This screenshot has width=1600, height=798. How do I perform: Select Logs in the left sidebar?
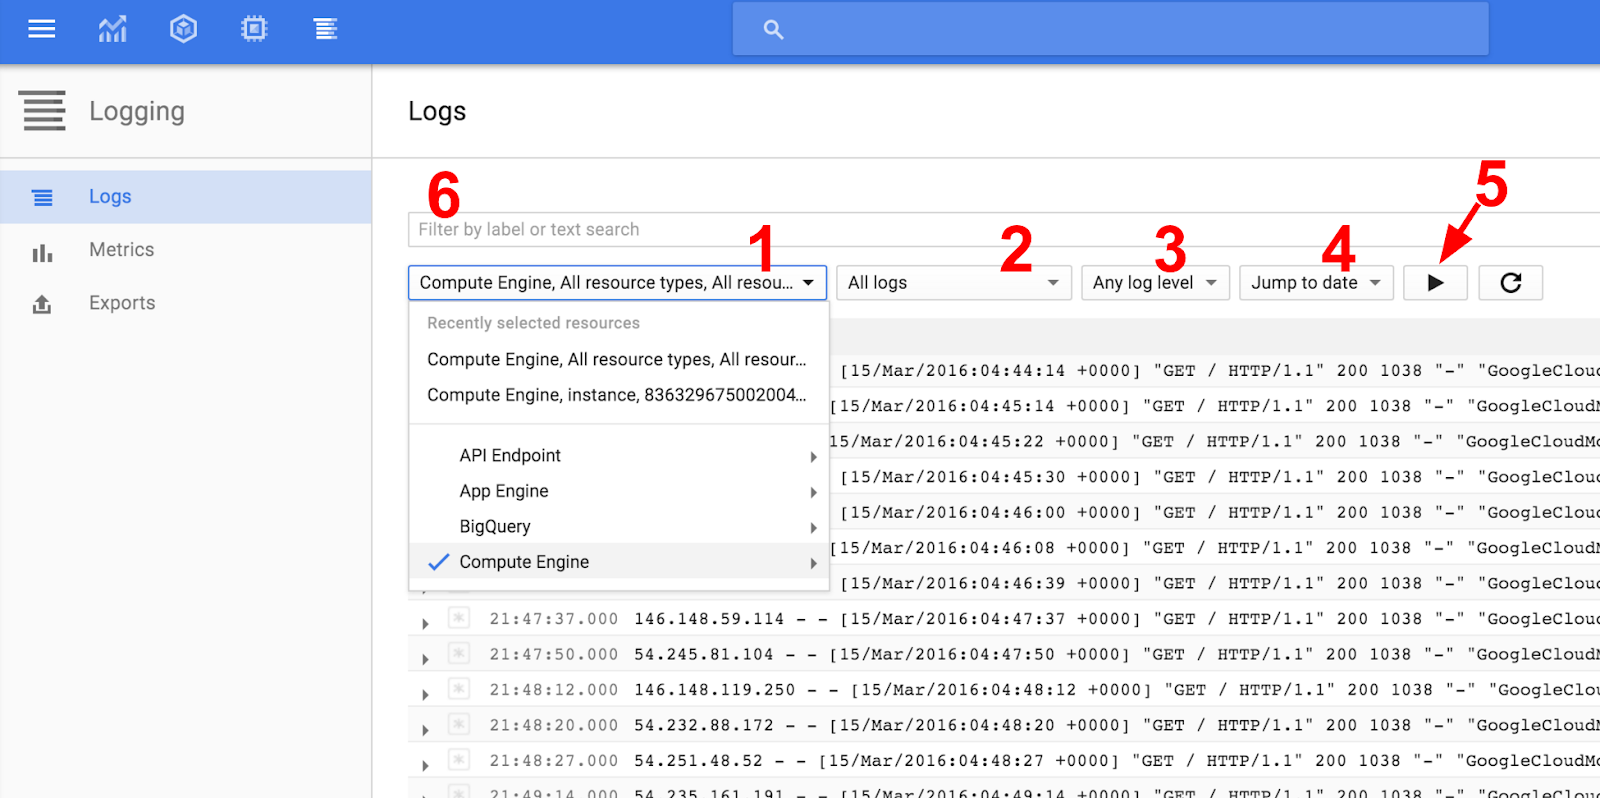110,197
